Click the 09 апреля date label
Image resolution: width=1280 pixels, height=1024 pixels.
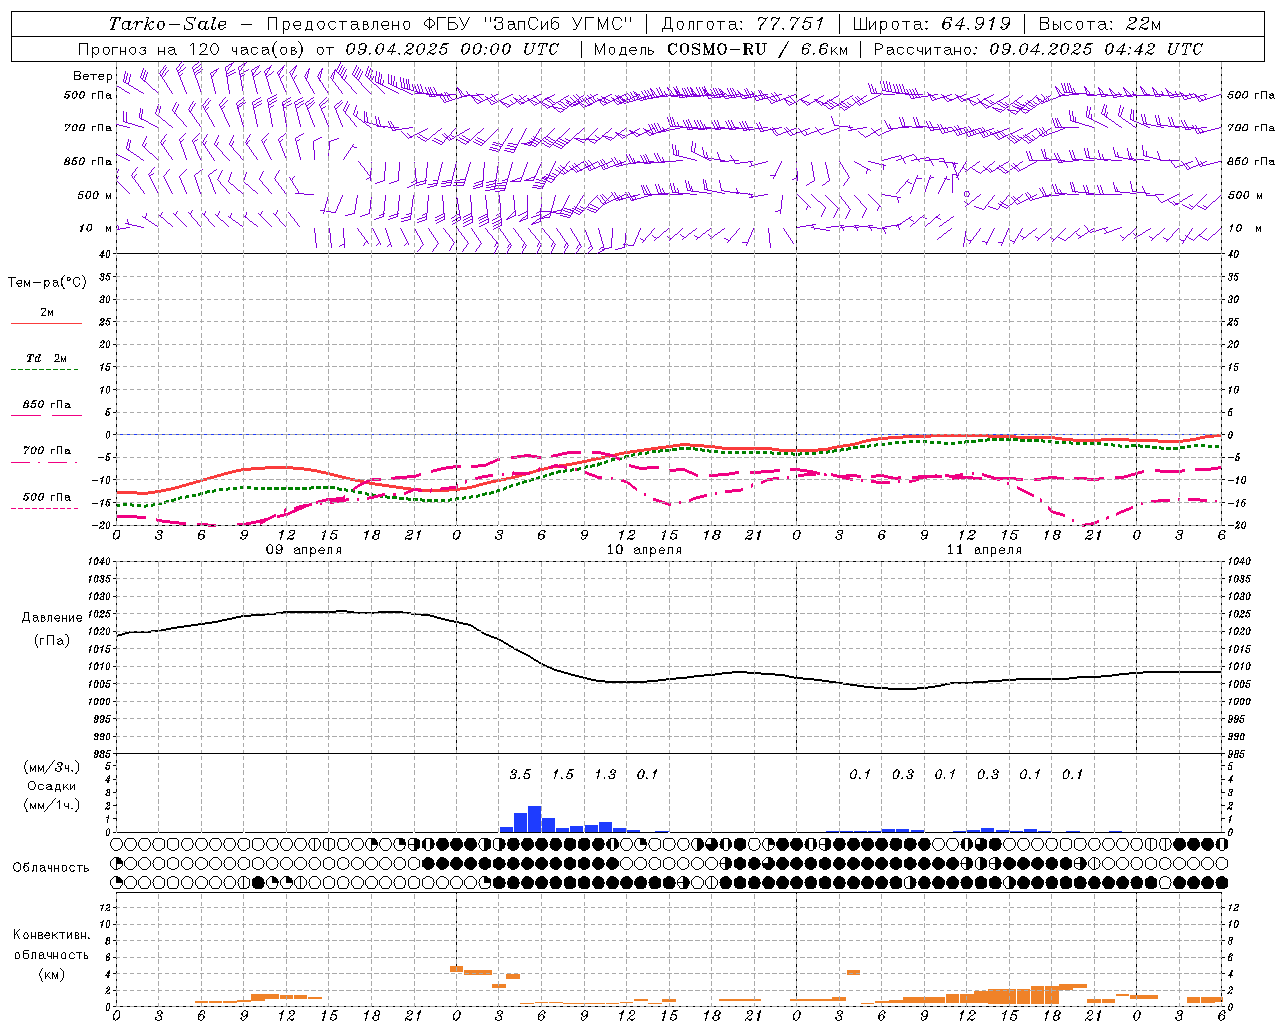pyautogui.click(x=303, y=550)
